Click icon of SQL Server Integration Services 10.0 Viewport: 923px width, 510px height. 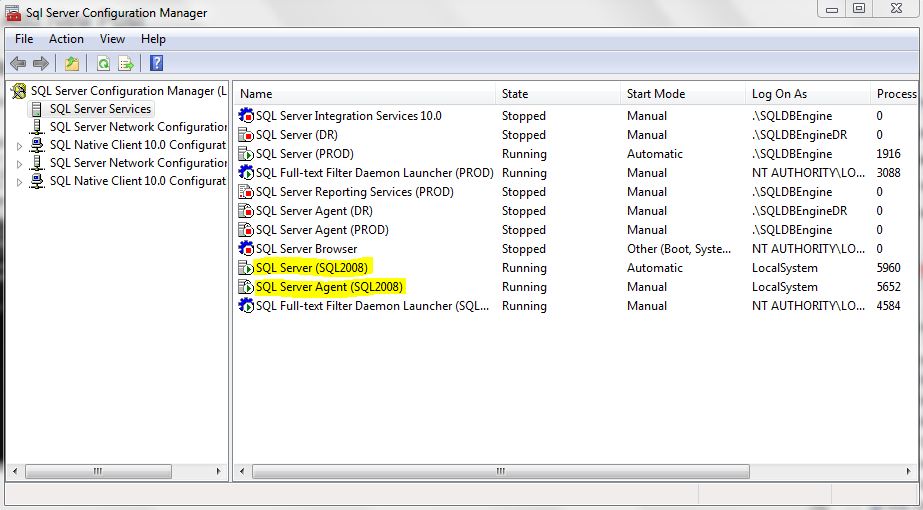[x=246, y=115]
